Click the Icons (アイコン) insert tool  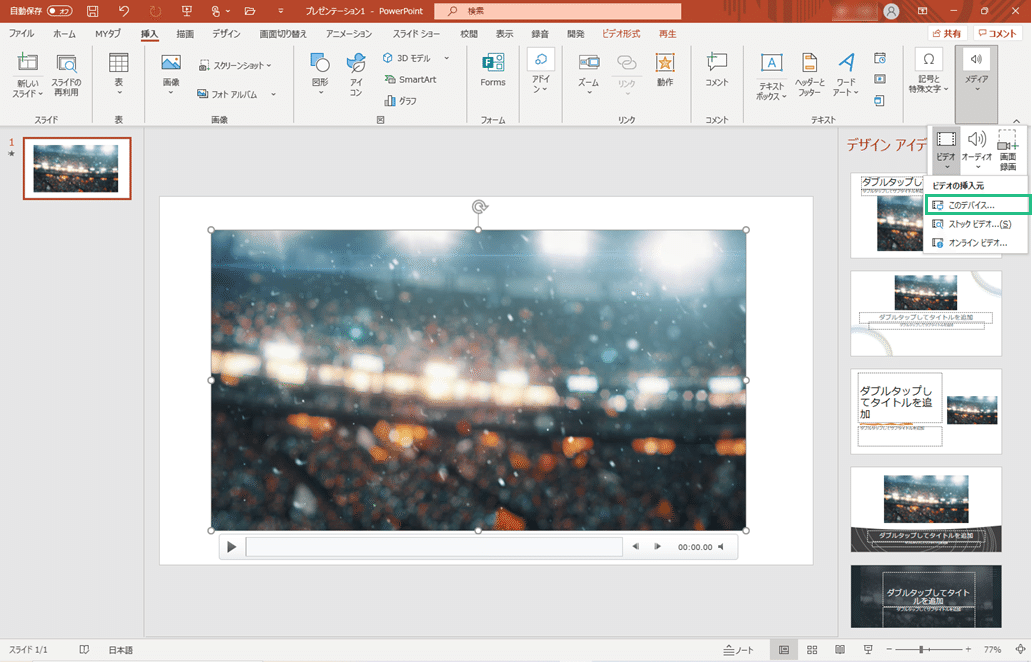tap(355, 63)
